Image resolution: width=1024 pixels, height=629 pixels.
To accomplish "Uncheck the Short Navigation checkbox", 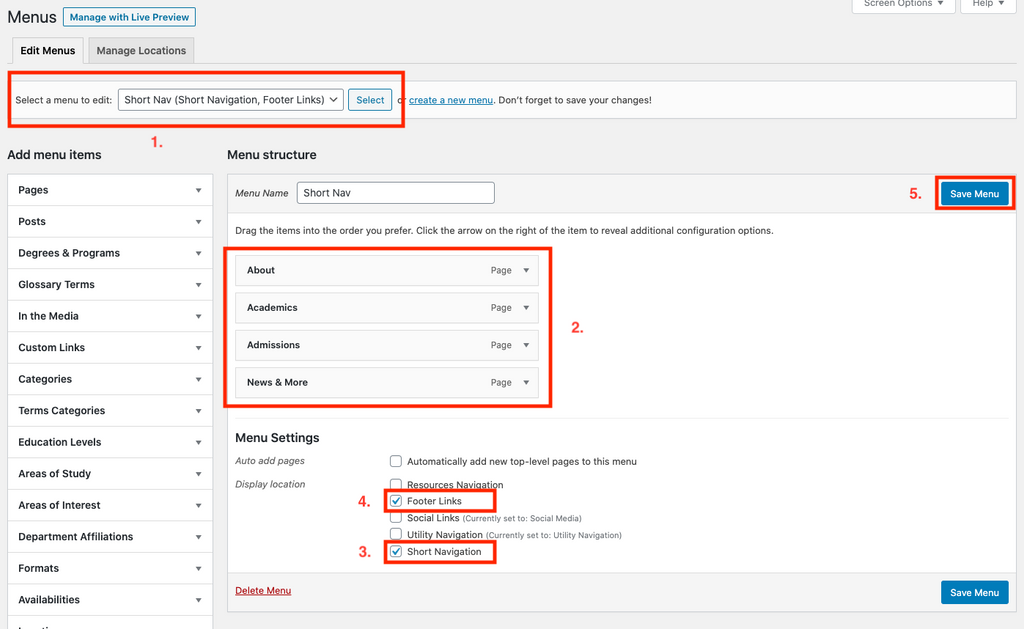I will tap(397, 552).
